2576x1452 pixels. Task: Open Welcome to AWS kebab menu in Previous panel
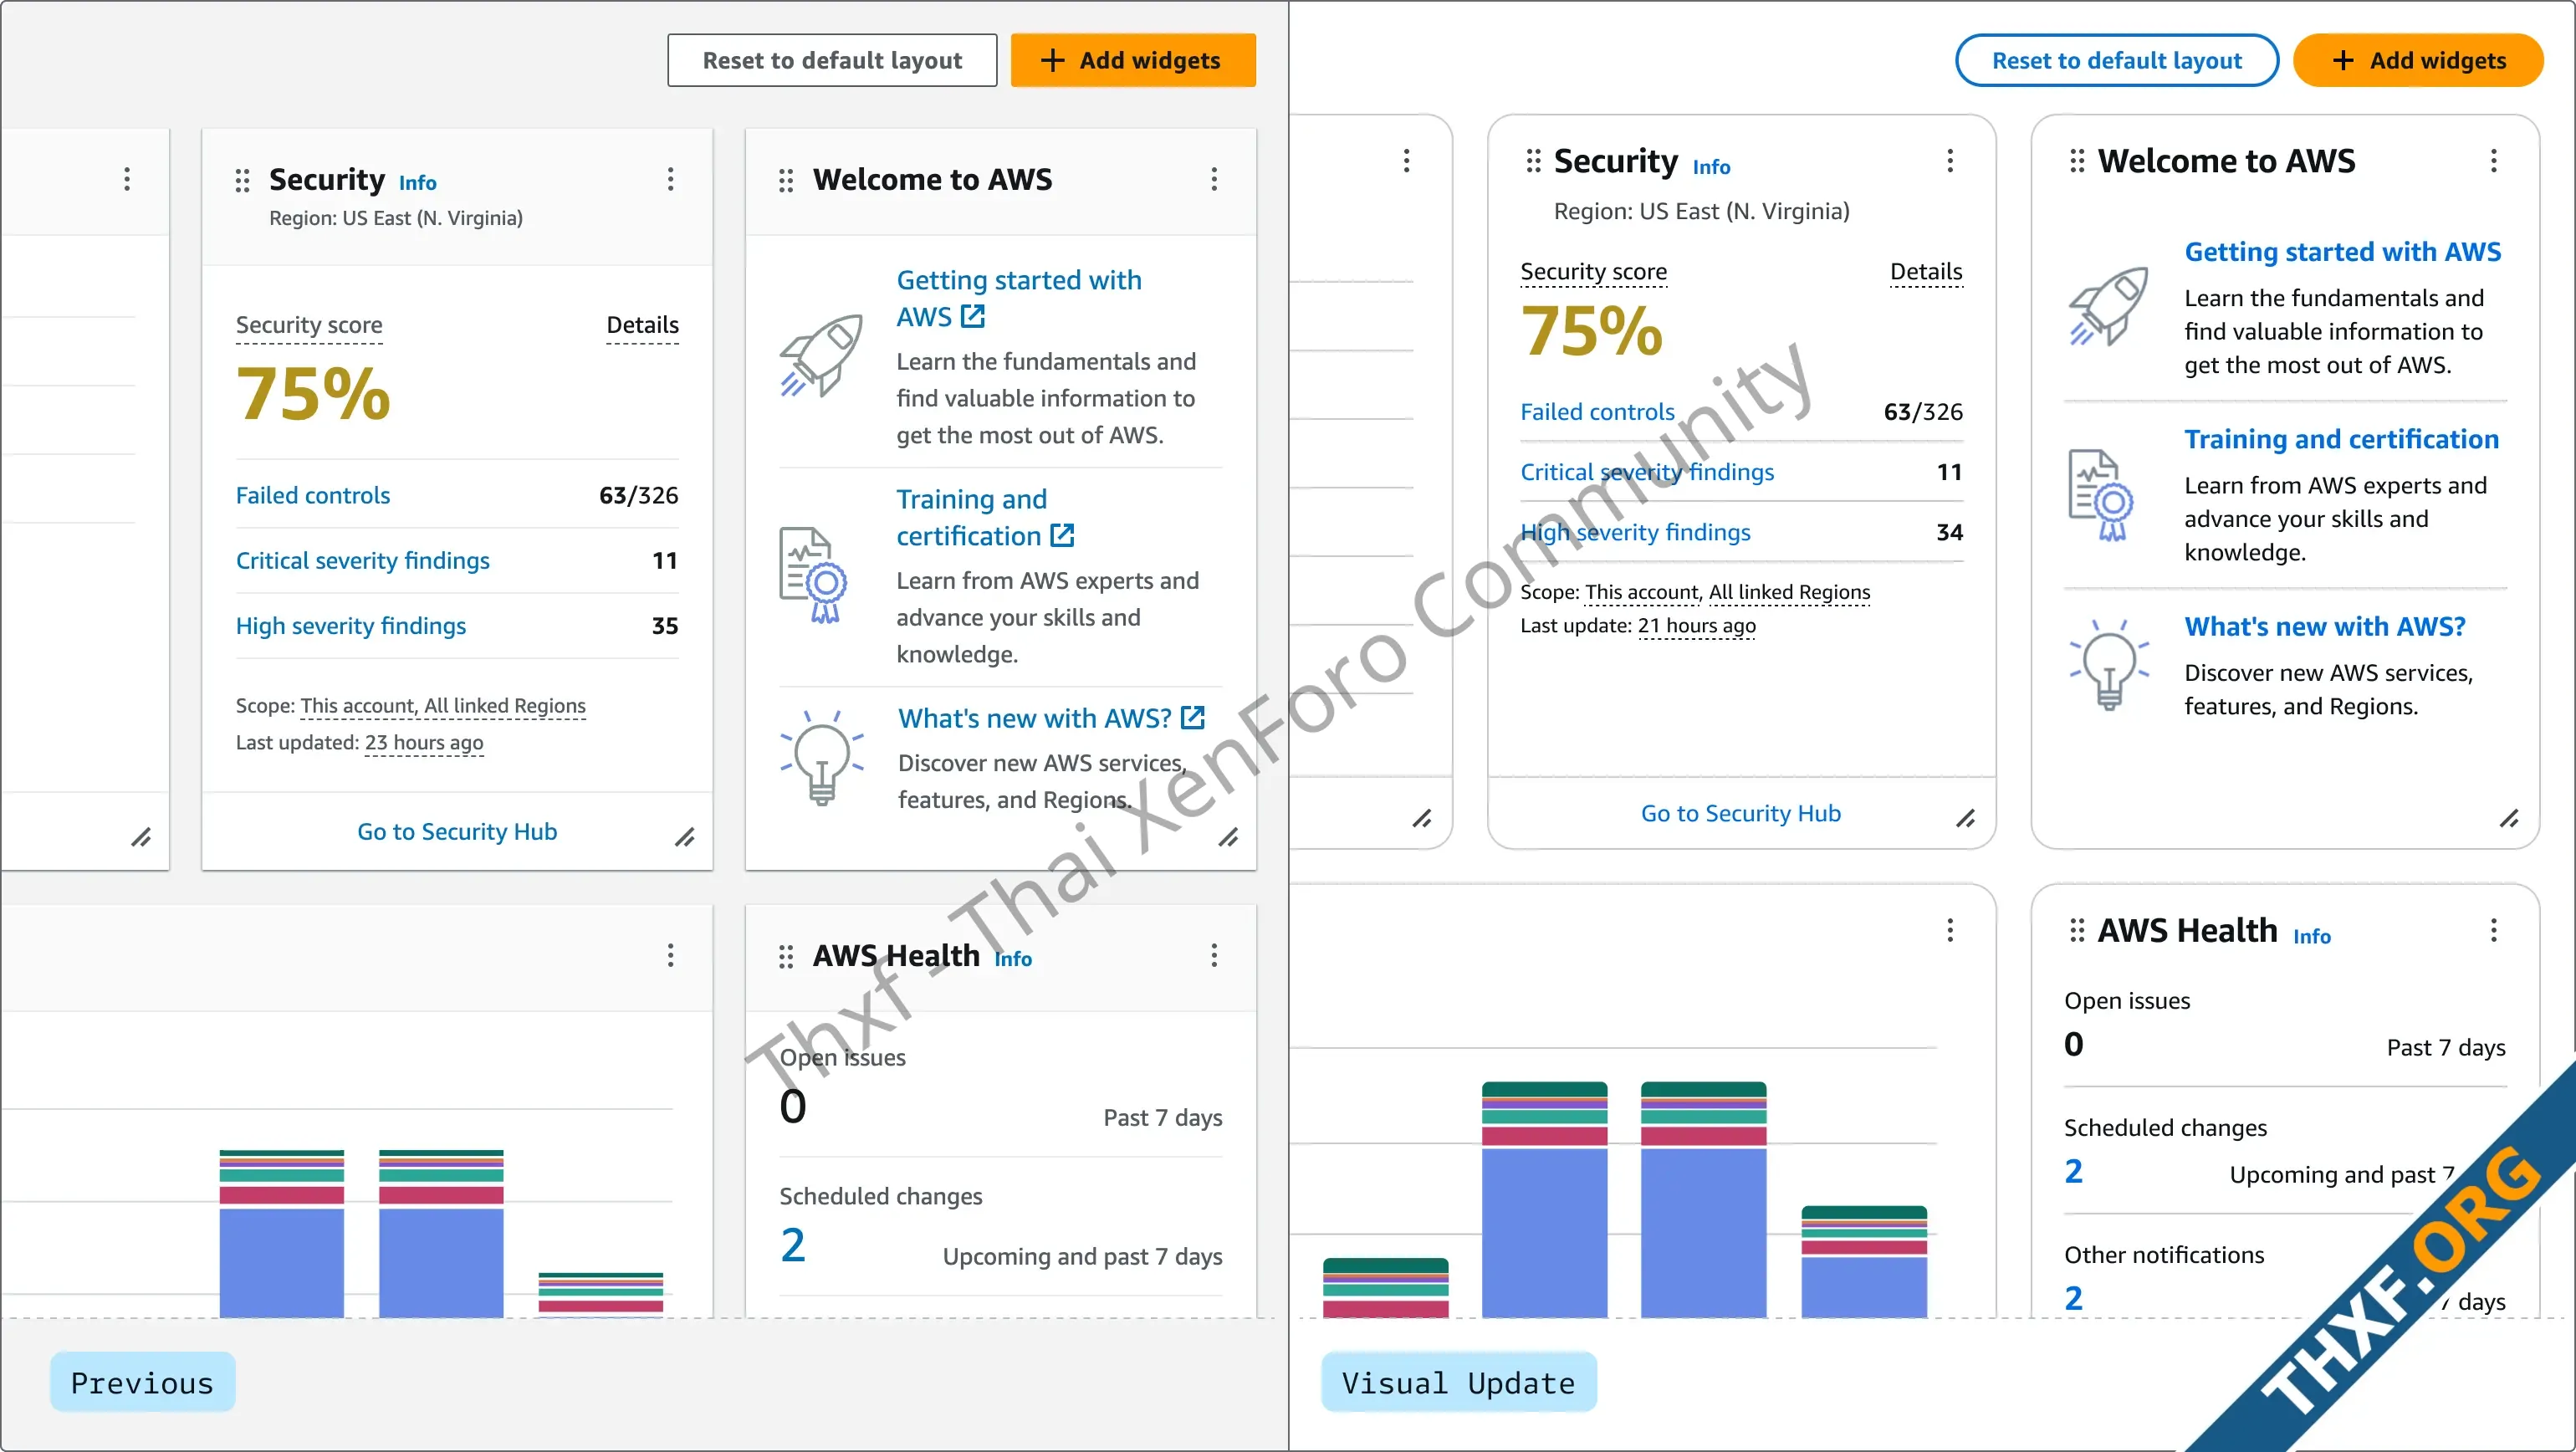[1214, 179]
